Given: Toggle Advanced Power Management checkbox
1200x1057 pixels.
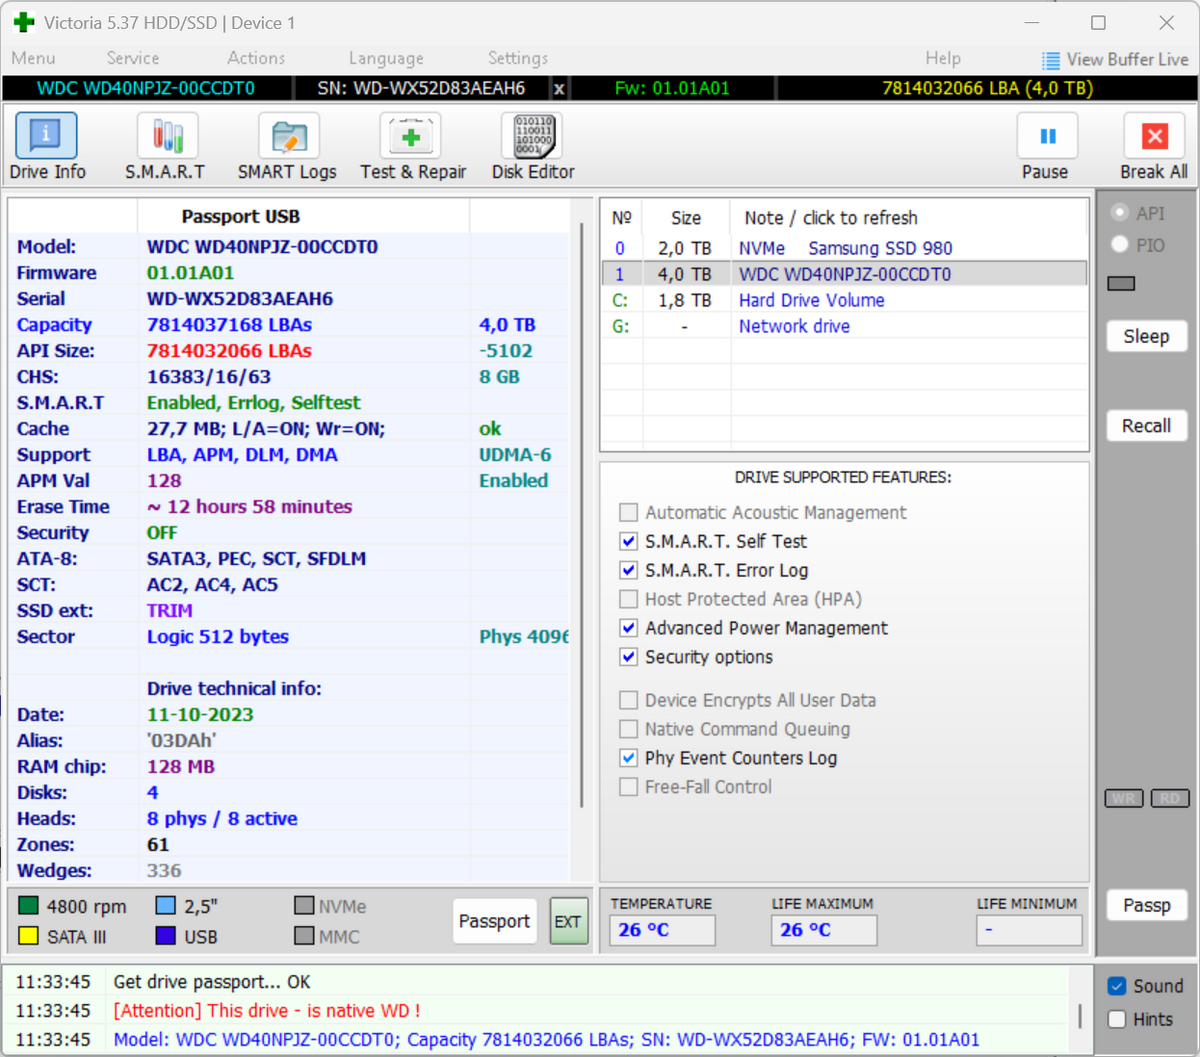Looking at the screenshot, I should 628,628.
